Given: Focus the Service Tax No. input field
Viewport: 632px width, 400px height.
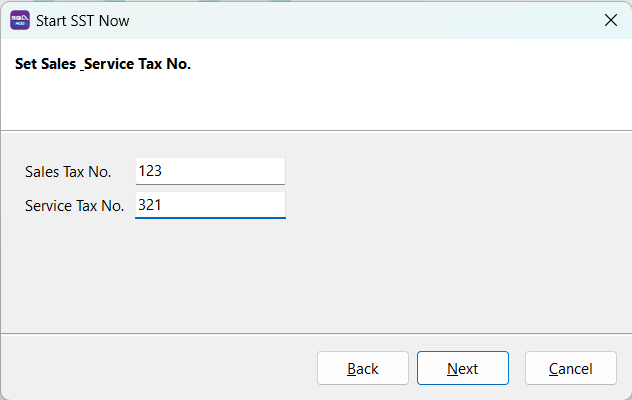Looking at the screenshot, I should tap(210, 205).
